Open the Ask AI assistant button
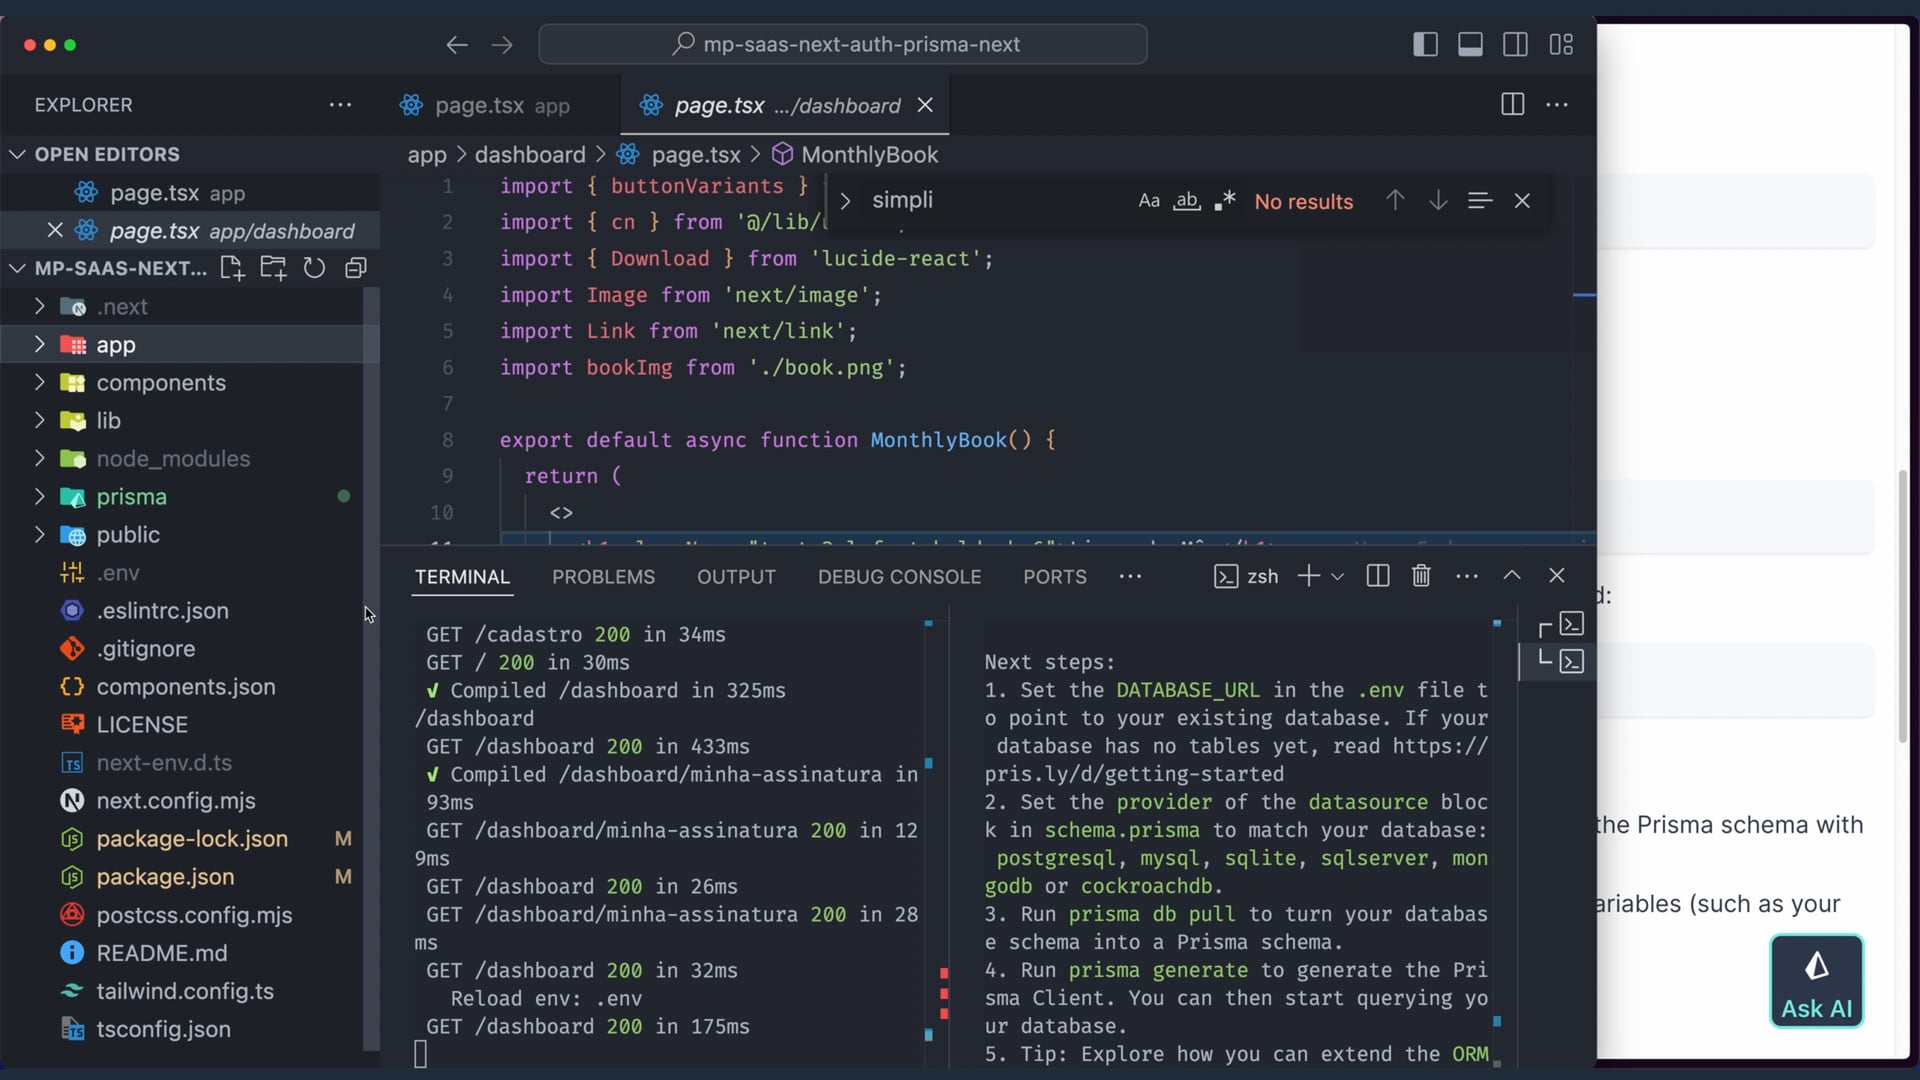 click(1816, 981)
